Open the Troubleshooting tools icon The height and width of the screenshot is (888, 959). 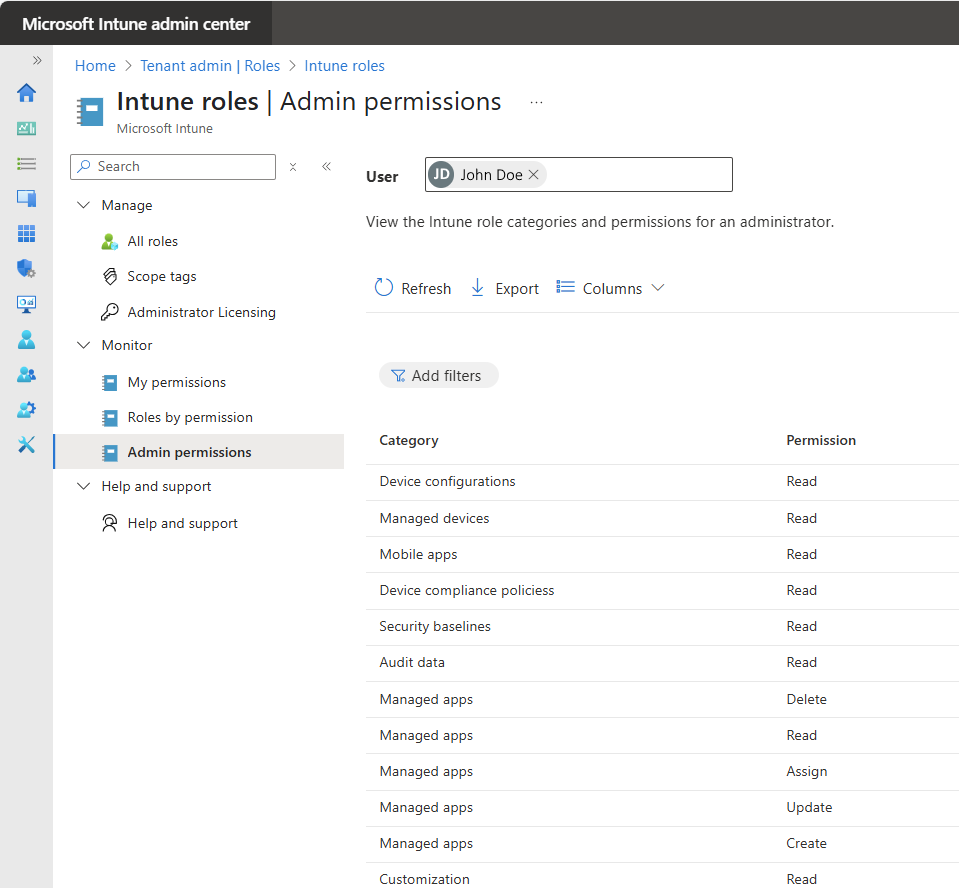27,444
